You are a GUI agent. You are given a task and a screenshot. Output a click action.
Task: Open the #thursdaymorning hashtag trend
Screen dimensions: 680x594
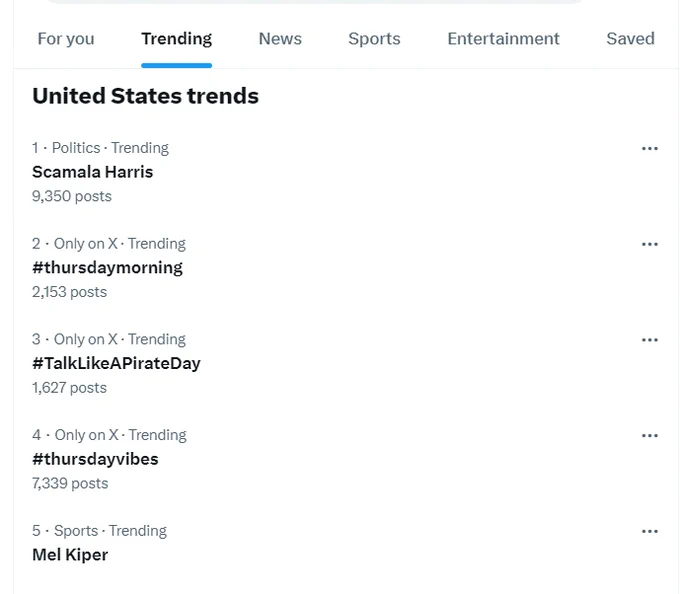click(108, 268)
